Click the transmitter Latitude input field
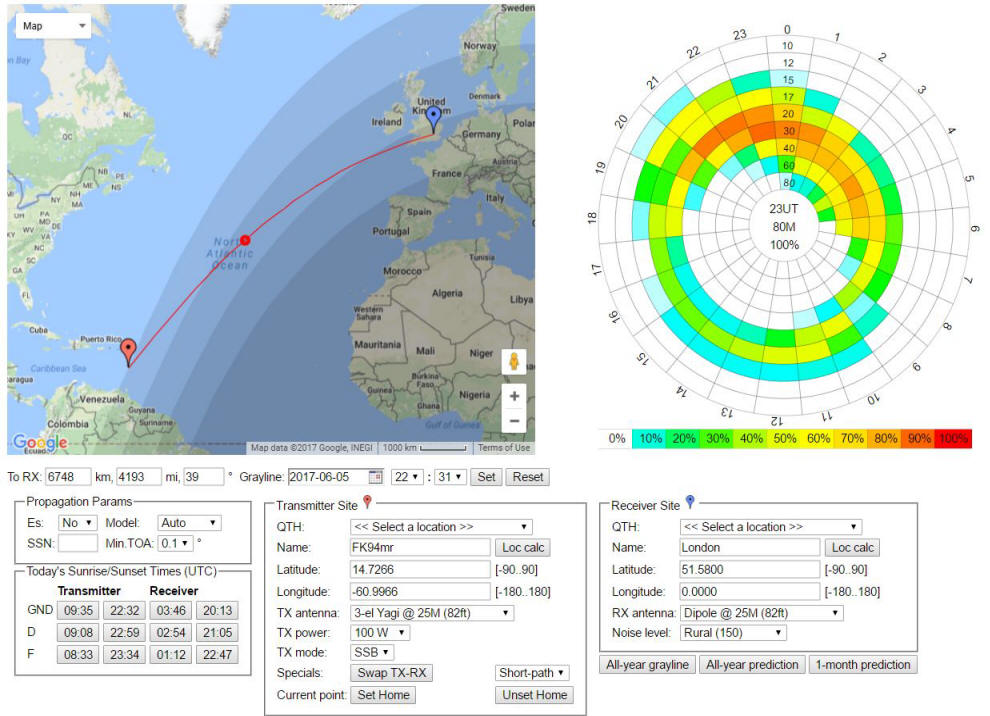990x716 pixels. [x=420, y=569]
